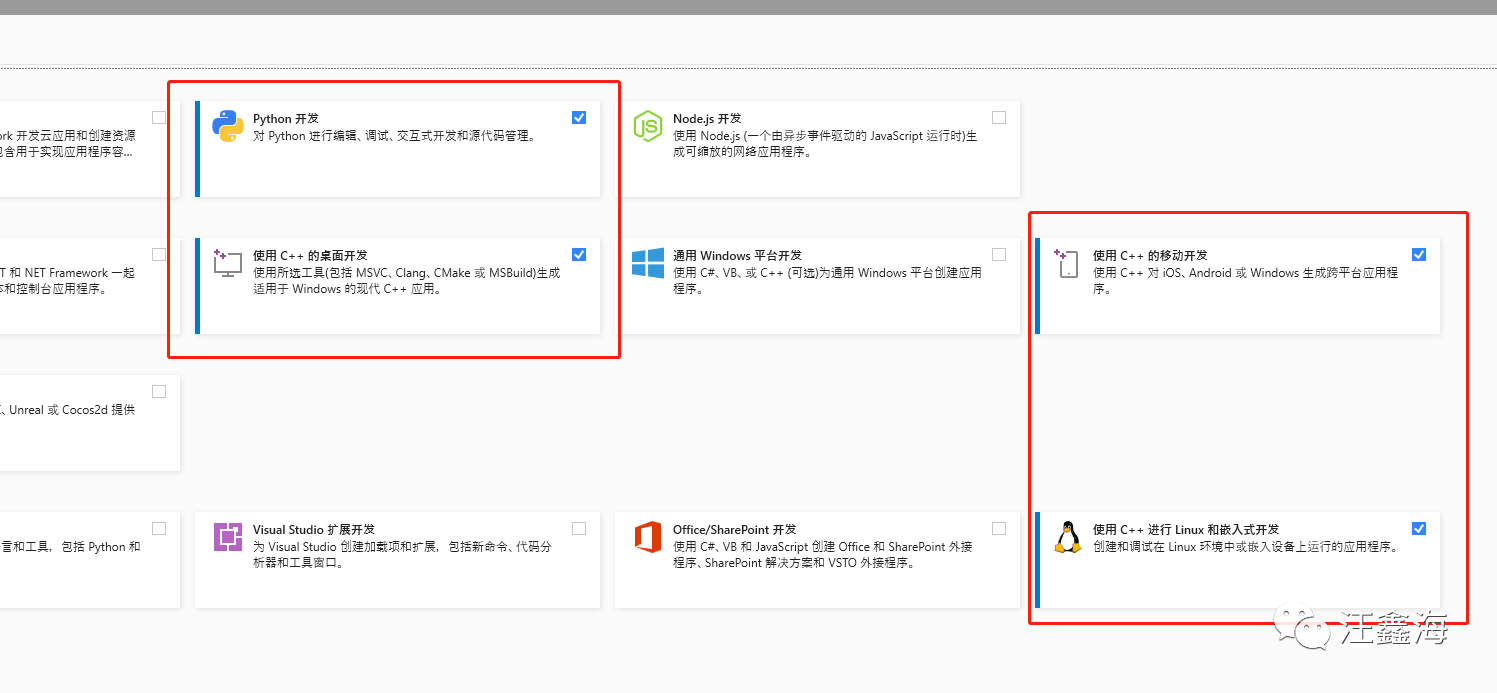The image size is (1497, 693).
Task: Click '使用 C++ 的移动开发' title
Action: click(x=1150, y=255)
